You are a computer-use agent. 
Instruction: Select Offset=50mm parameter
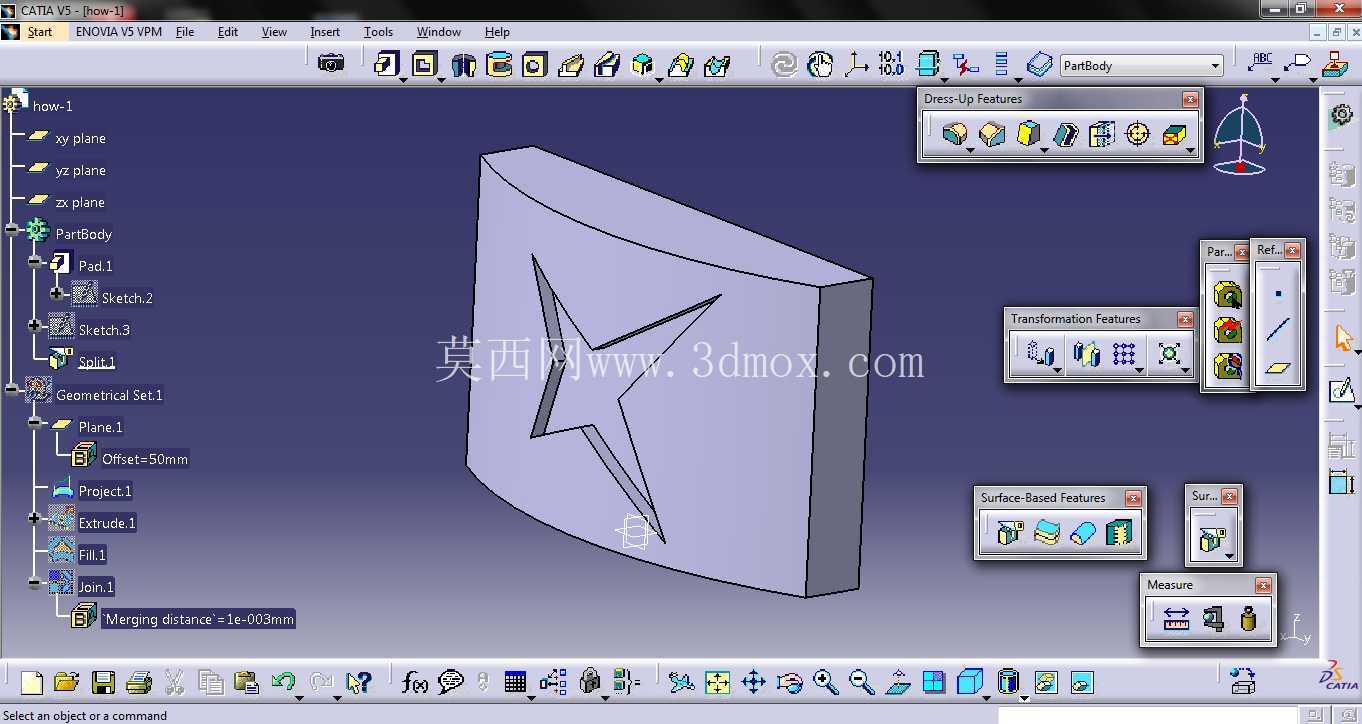pyautogui.click(x=145, y=459)
